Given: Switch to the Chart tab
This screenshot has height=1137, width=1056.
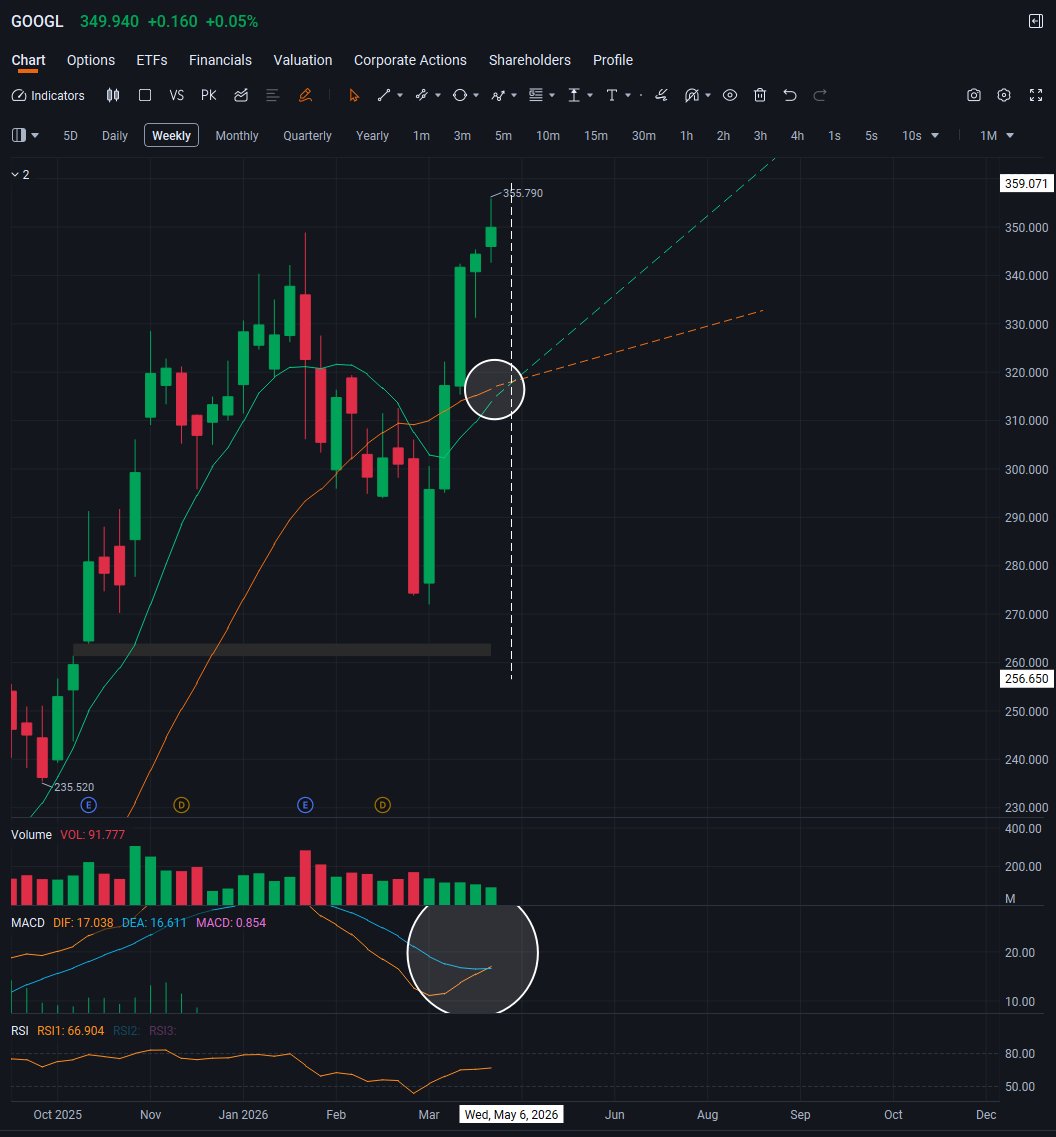Looking at the screenshot, I should 28,60.
